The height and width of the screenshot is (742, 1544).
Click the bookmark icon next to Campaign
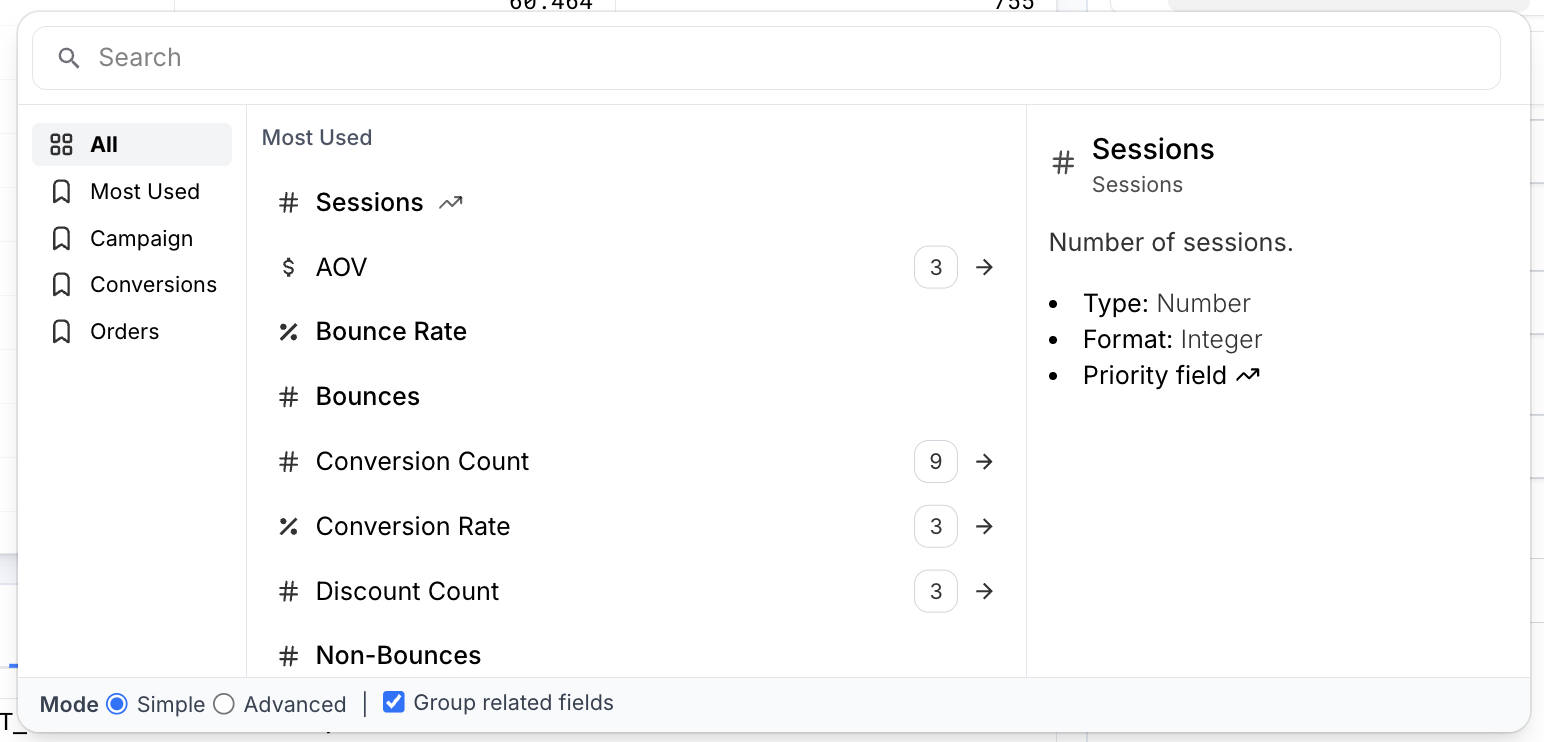[x=62, y=238]
